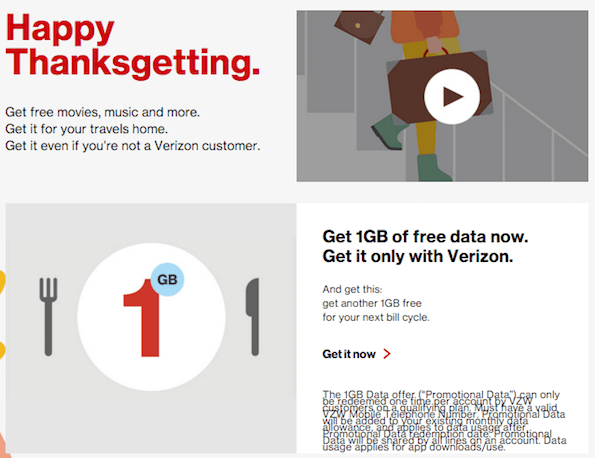
Task: Click the lower green boot in the video
Action: 433,167
